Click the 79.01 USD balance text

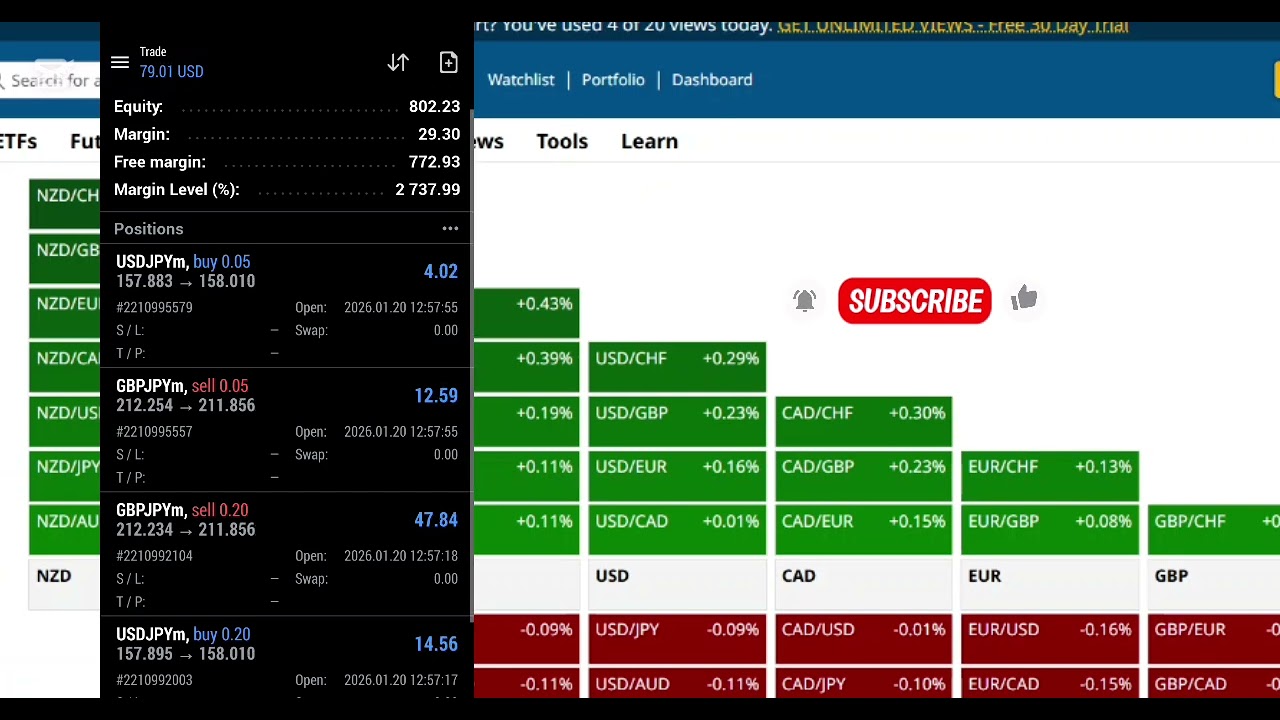(171, 72)
